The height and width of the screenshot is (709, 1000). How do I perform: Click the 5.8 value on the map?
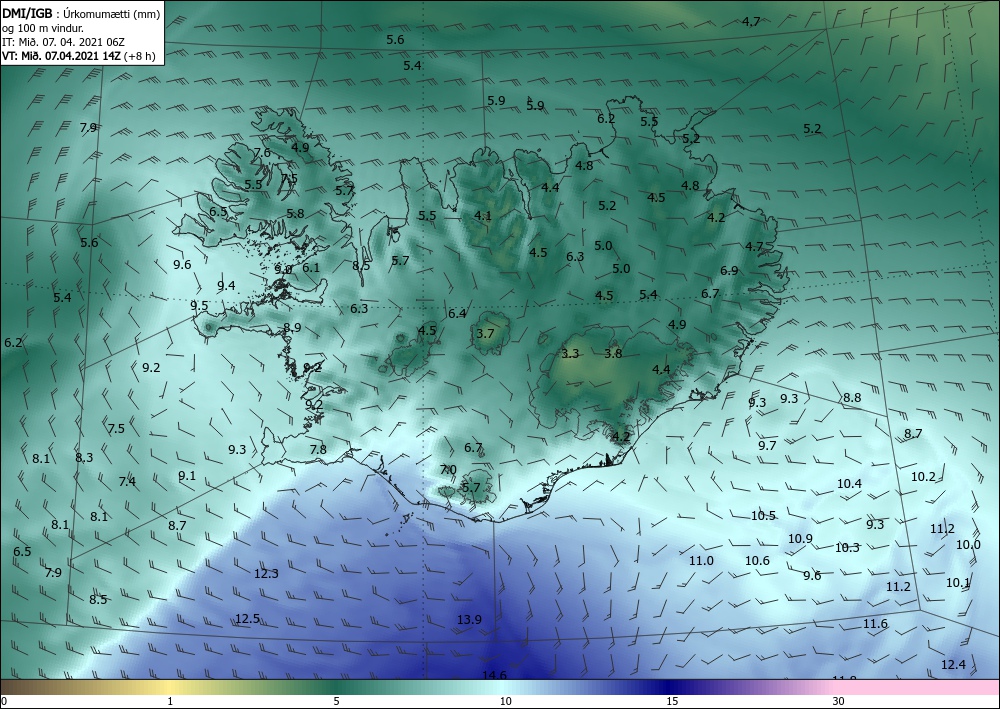point(295,214)
